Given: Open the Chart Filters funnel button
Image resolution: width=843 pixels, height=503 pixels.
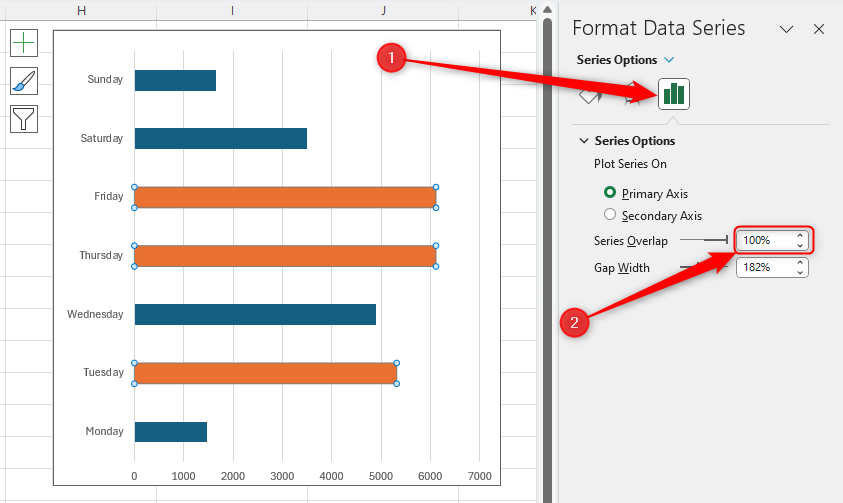Looking at the screenshot, I should (24, 119).
